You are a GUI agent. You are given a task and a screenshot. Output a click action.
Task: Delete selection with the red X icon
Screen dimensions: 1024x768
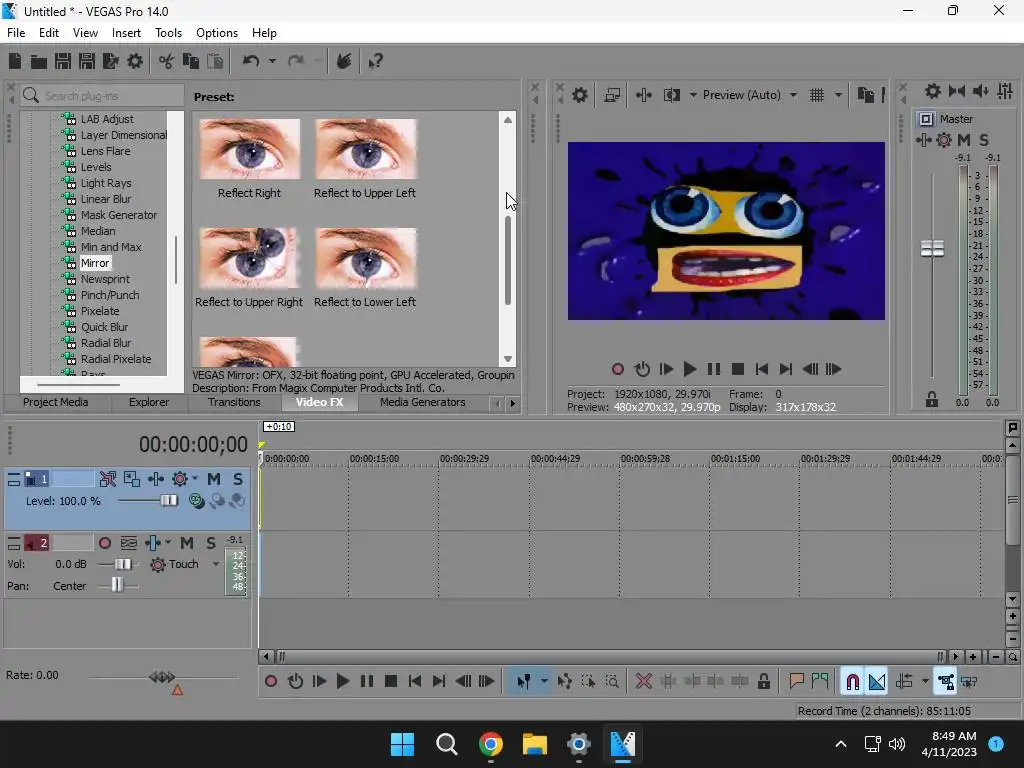coord(644,682)
